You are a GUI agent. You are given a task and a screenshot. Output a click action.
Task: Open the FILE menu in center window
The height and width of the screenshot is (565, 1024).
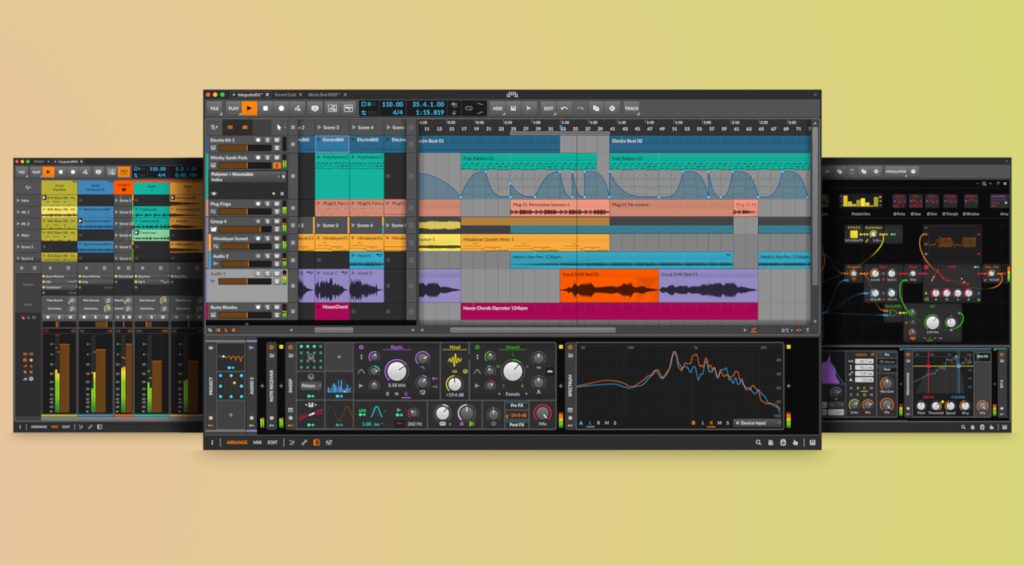215,108
